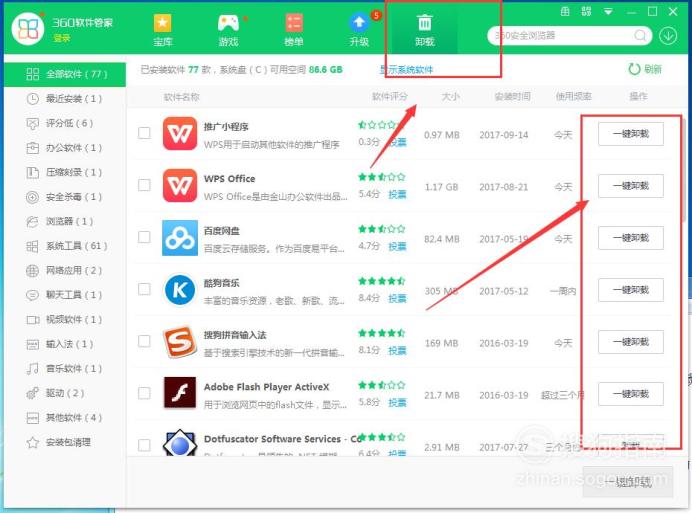Click the grid tools icon in title bar
692x513 pixels.
(x=587, y=11)
